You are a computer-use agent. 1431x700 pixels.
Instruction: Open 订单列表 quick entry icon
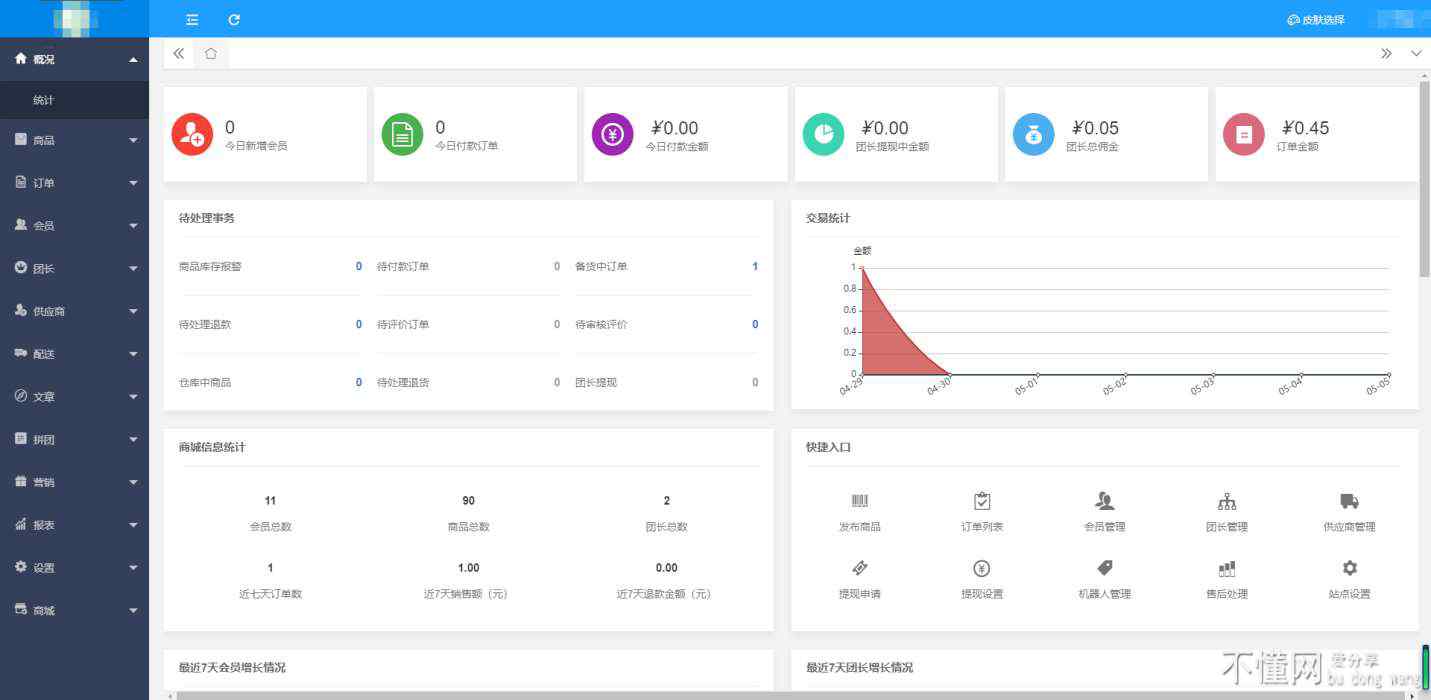(x=981, y=501)
